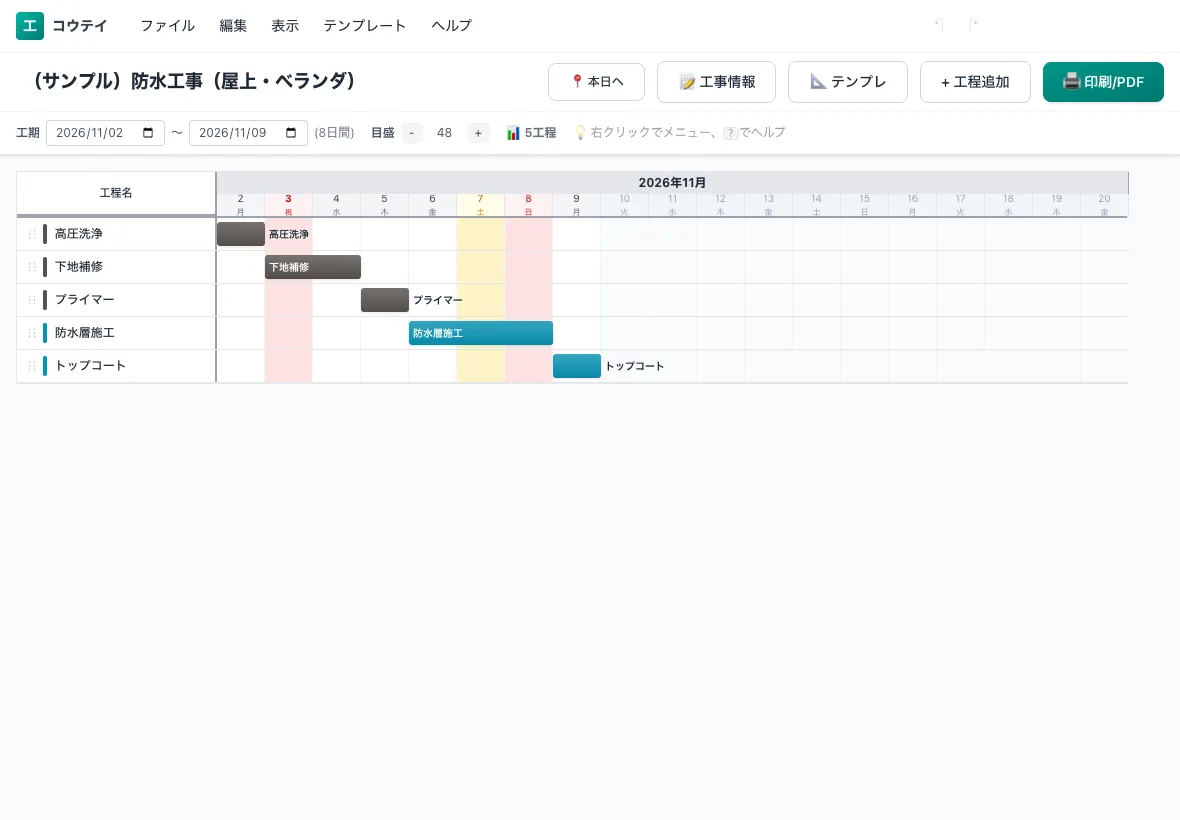Increase scale with plus button
Screen dimensions: 1180x820
coord(478,133)
